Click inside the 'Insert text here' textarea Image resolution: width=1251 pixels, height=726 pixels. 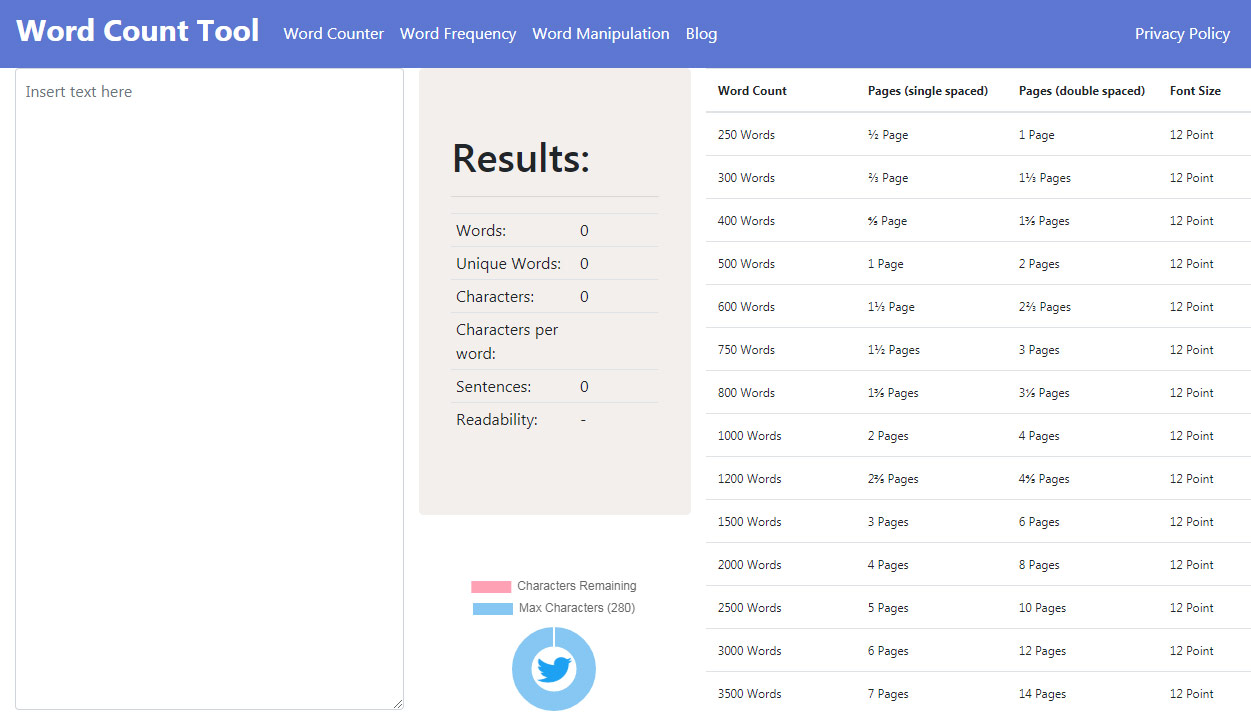[x=209, y=388]
